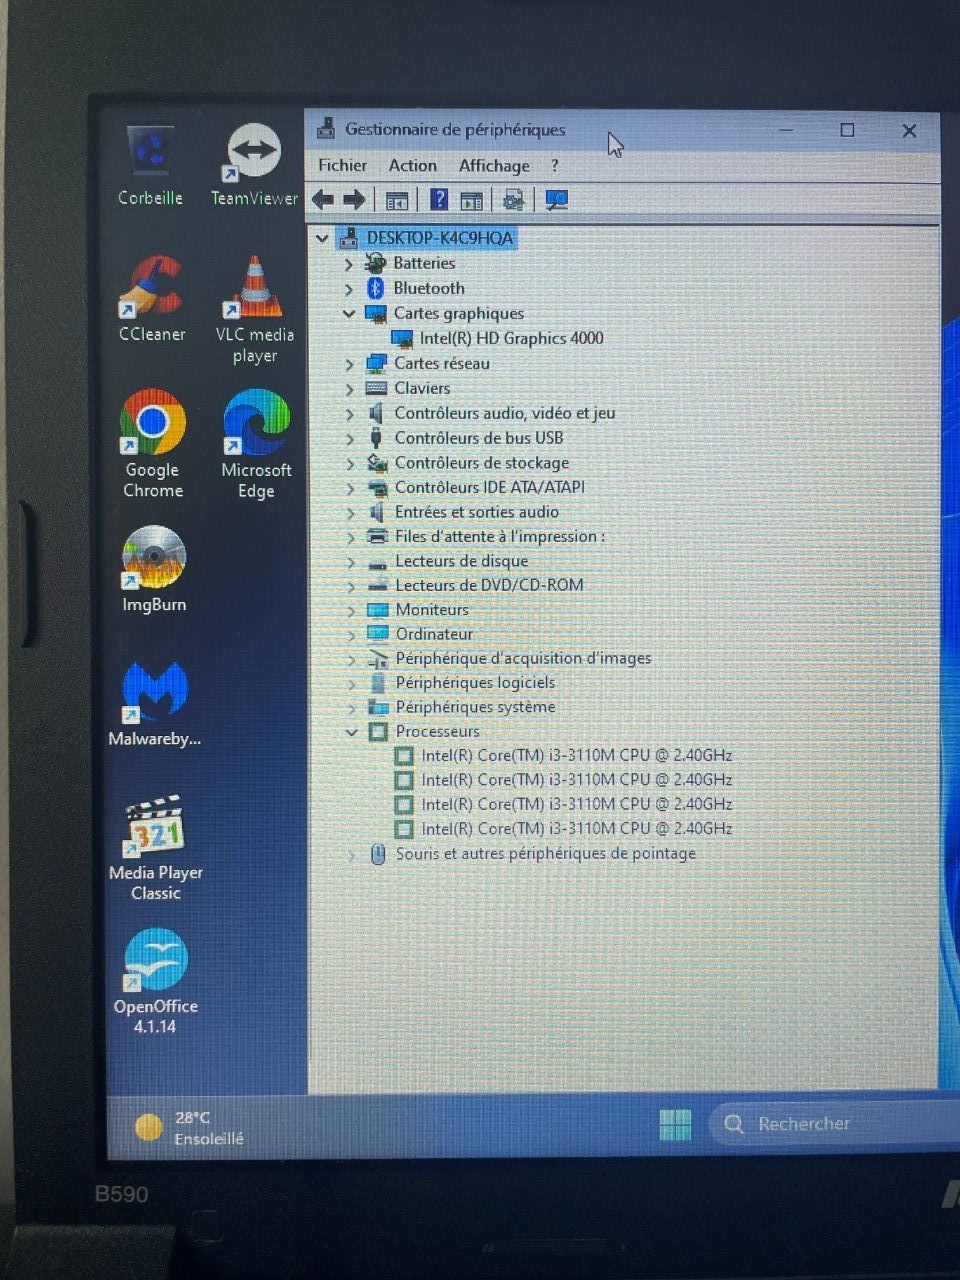Click the CCleaner desktop shortcut
This screenshot has height=1280, width=960.
click(x=152, y=299)
